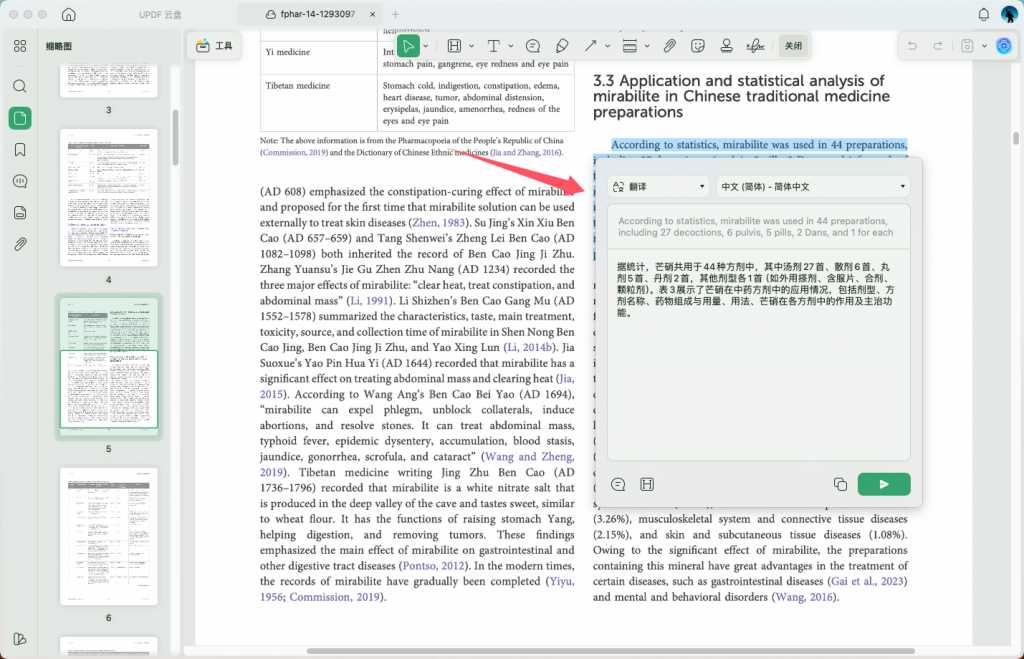Select the stamp tool
The width and height of the screenshot is (1024, 659).
726,46
